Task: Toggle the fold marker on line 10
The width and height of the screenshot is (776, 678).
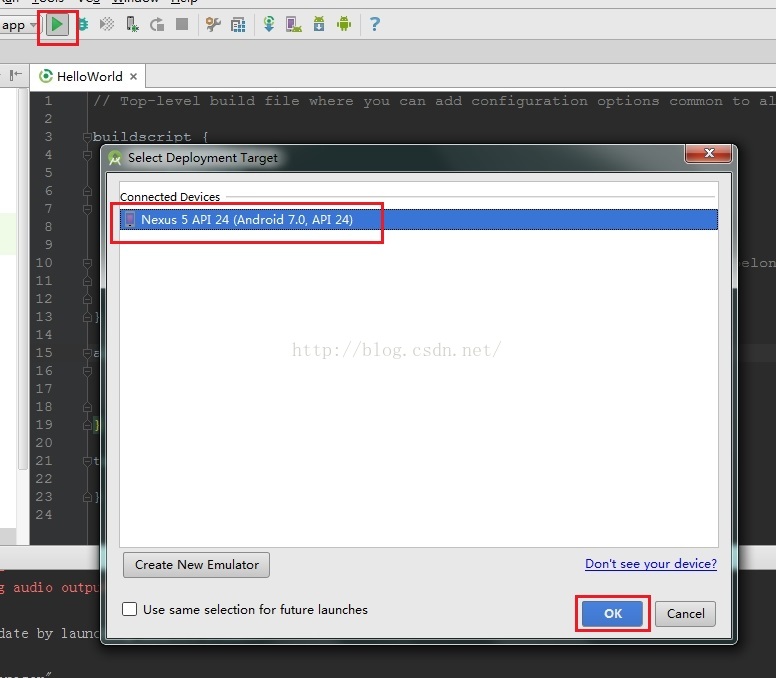Action: [x=87, y=263]
